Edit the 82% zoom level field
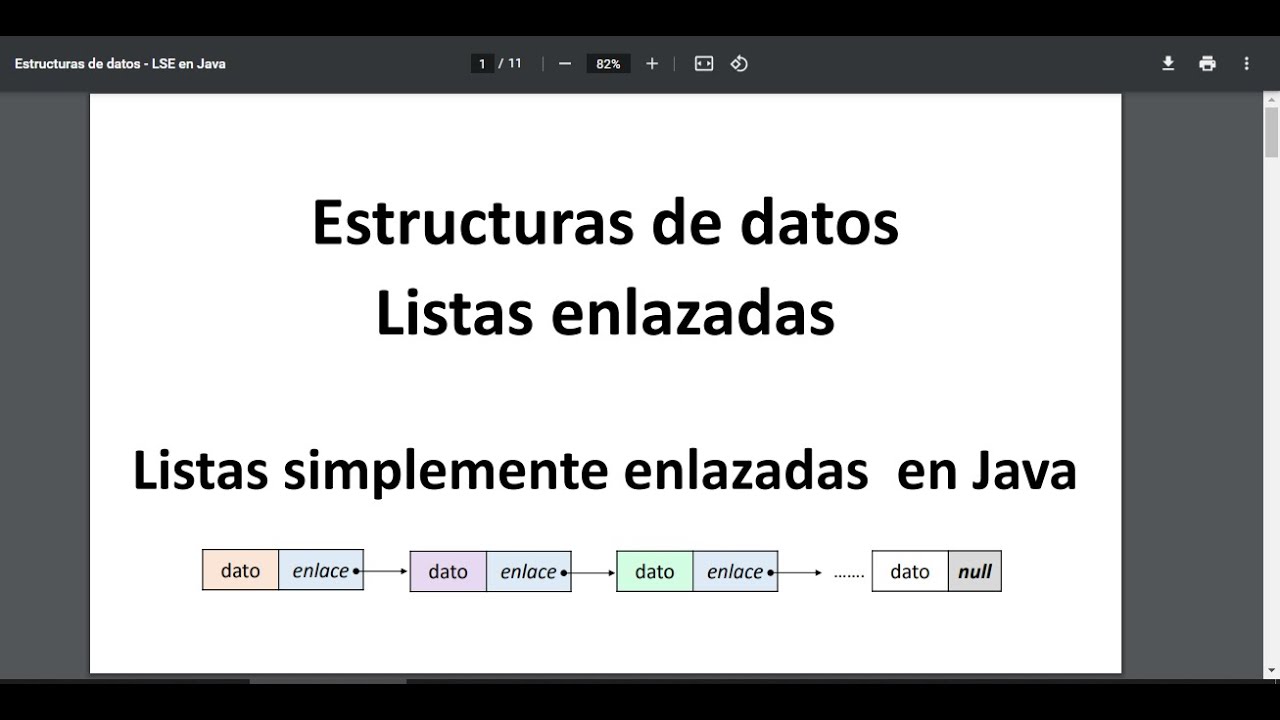This screenshot has height=720, width=1280. tap(608, 63)
